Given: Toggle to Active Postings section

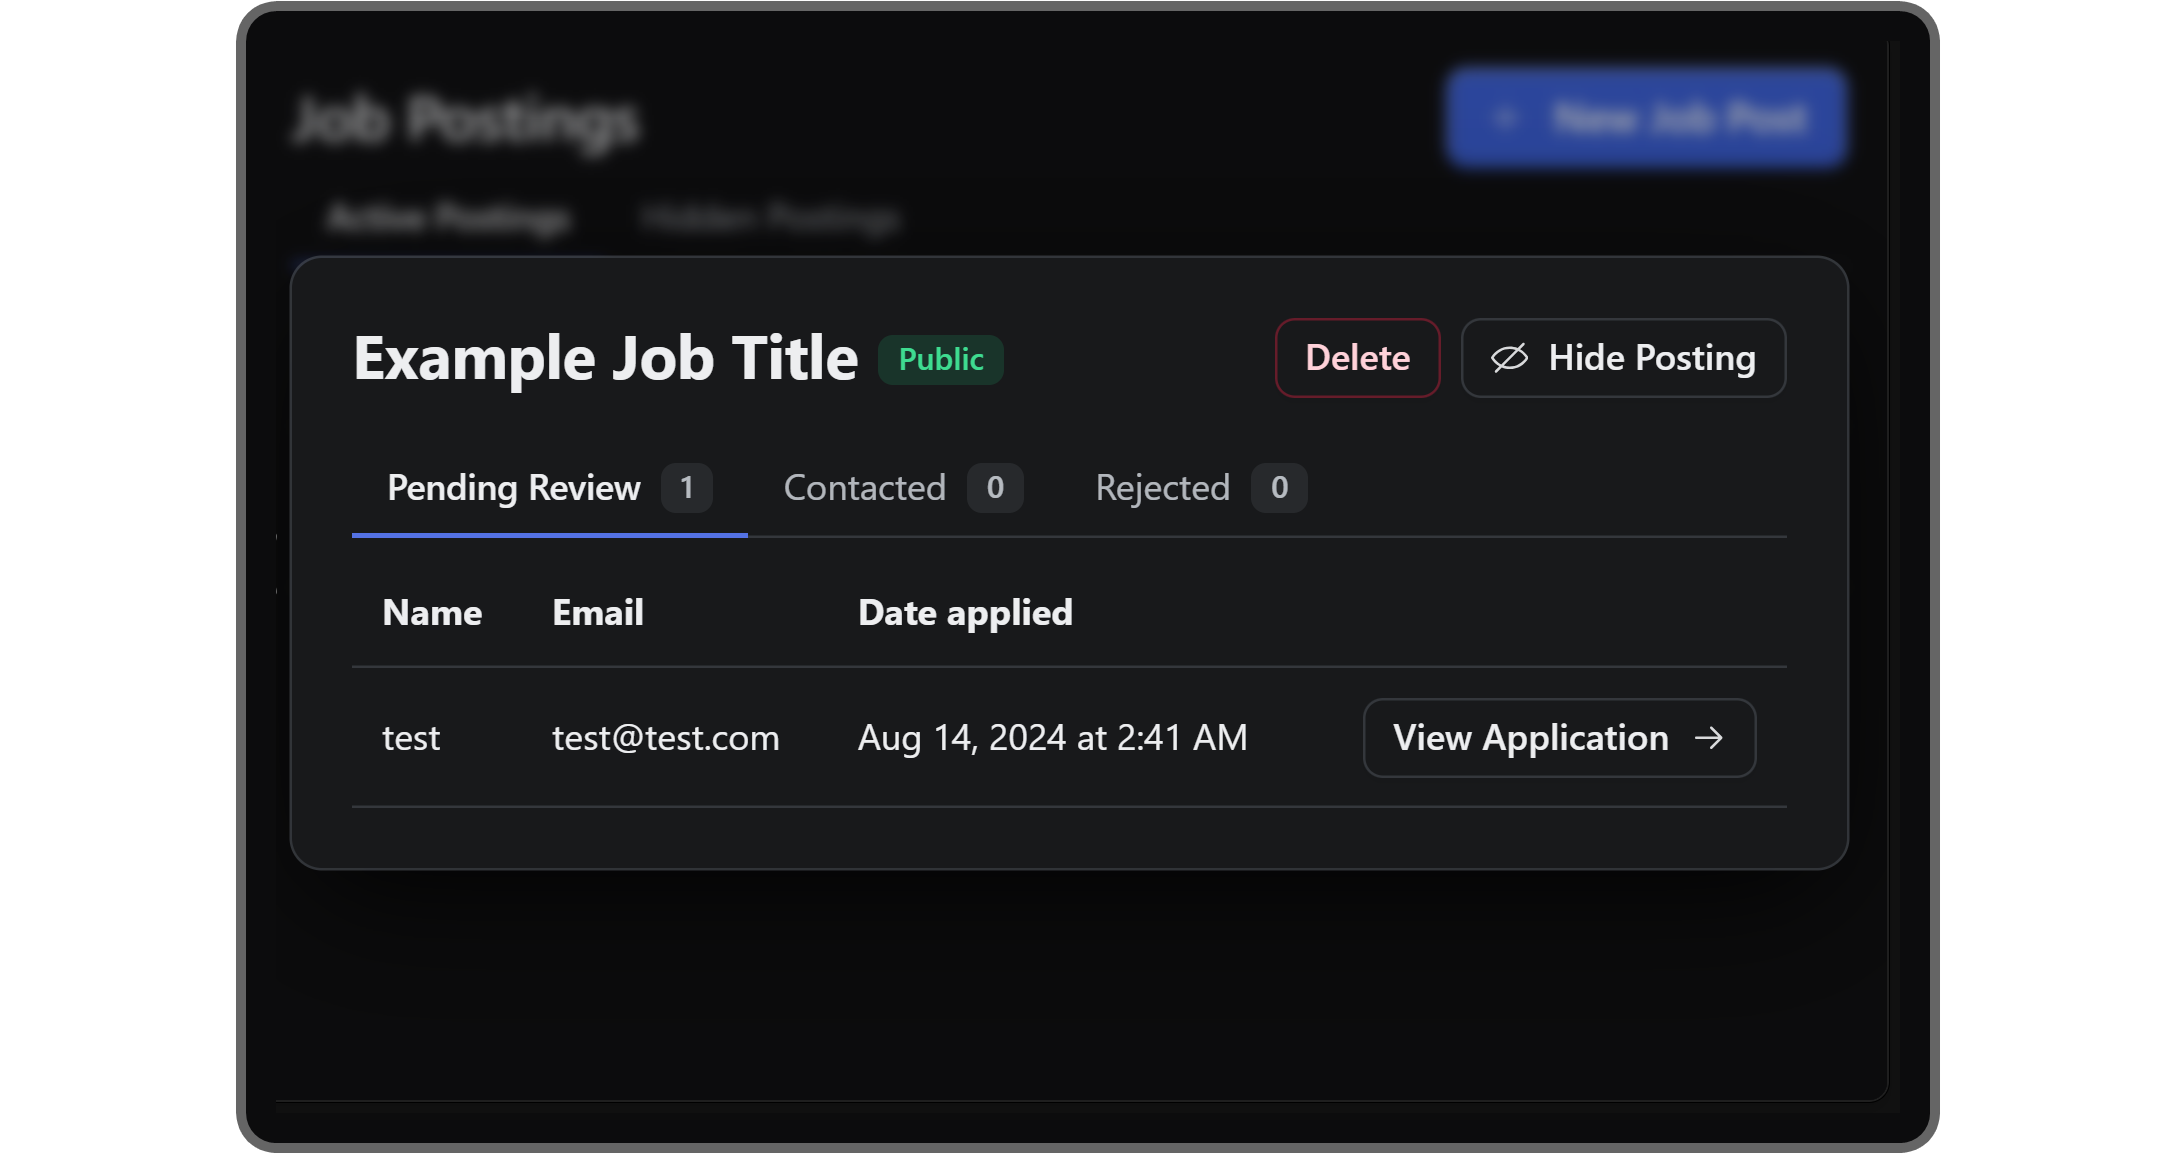Looking at the screenshot, I should coord(449,218).
